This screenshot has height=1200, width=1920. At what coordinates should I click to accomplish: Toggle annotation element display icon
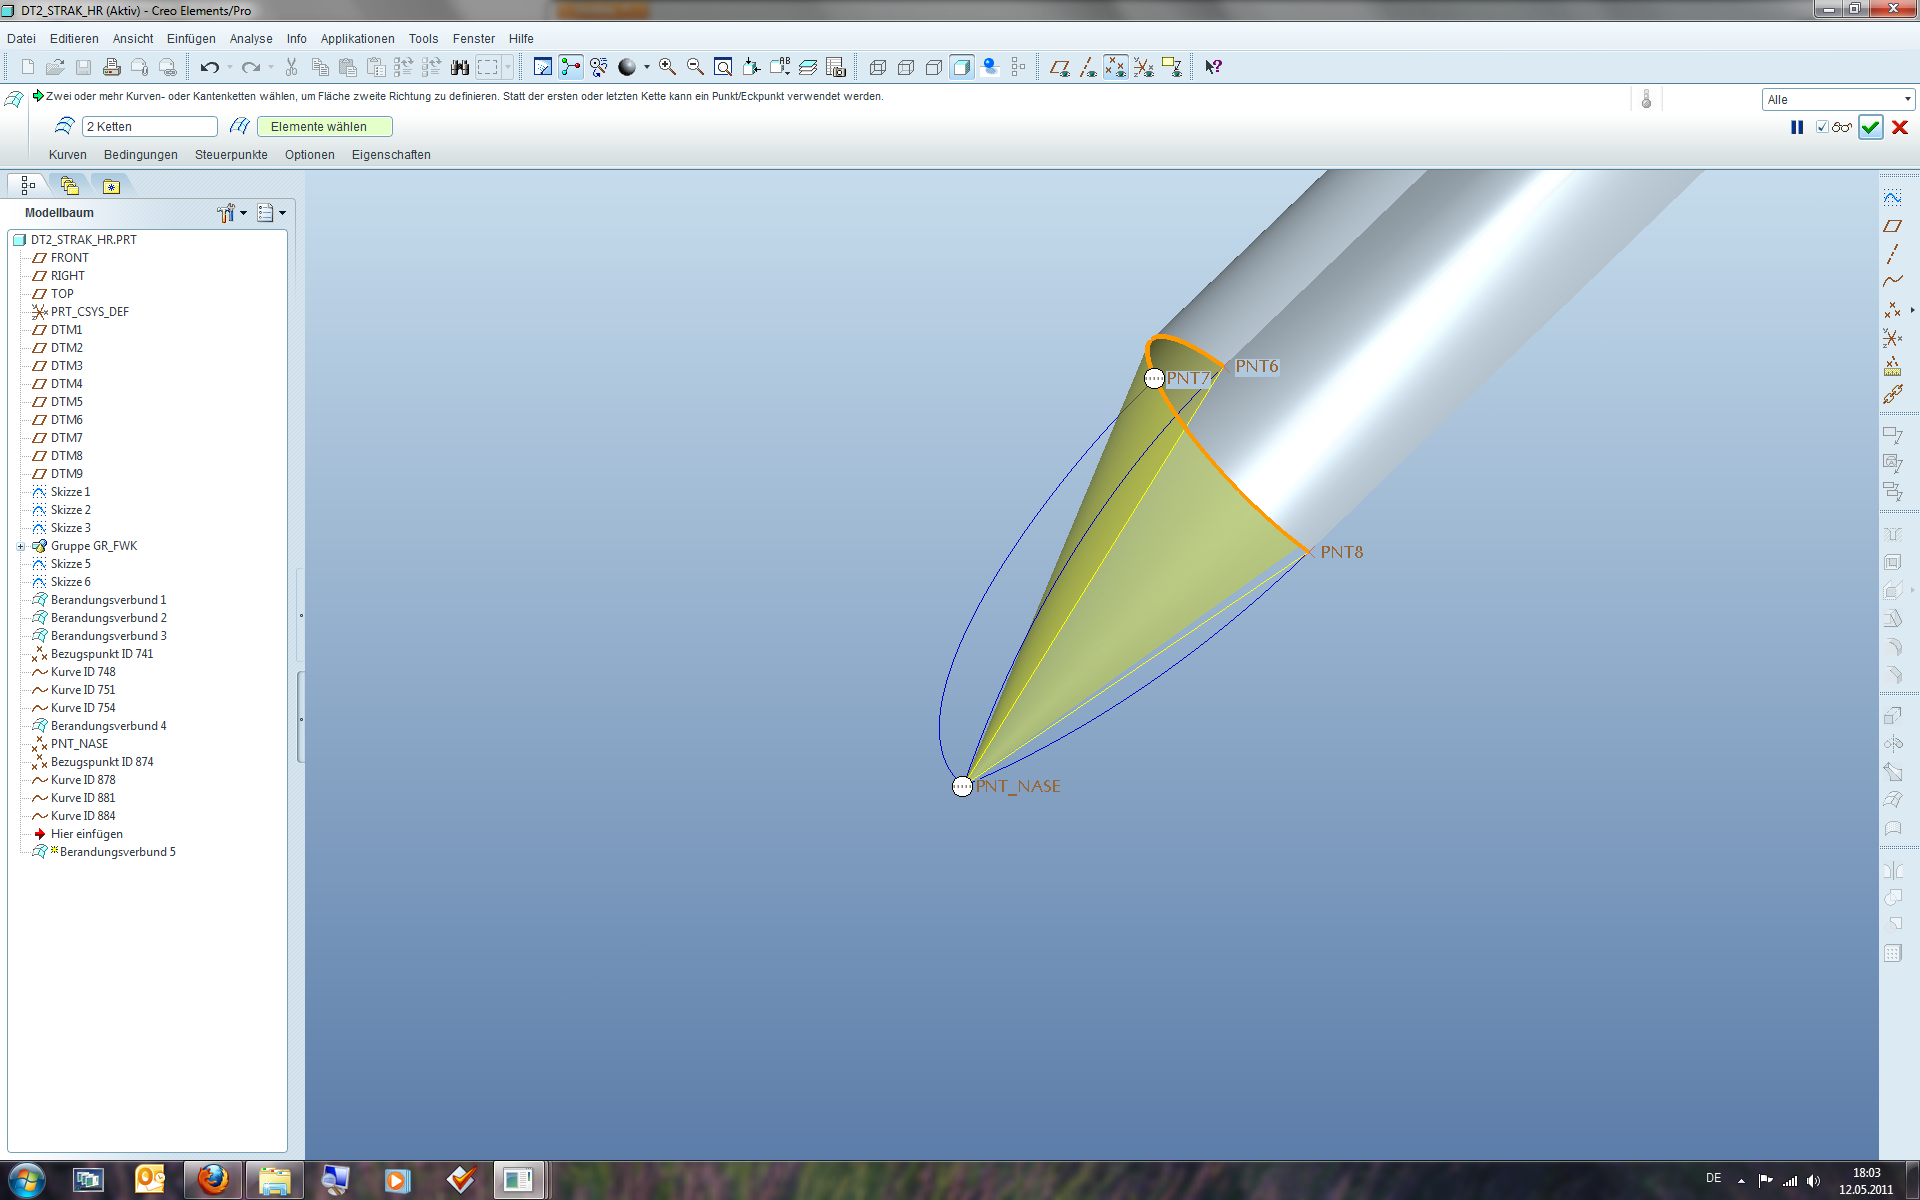pos(1172,67)
